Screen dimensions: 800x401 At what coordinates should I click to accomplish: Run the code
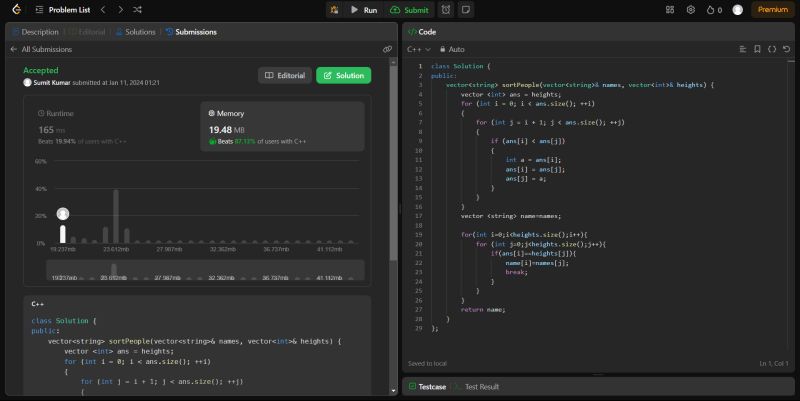[x=364, y=10]
